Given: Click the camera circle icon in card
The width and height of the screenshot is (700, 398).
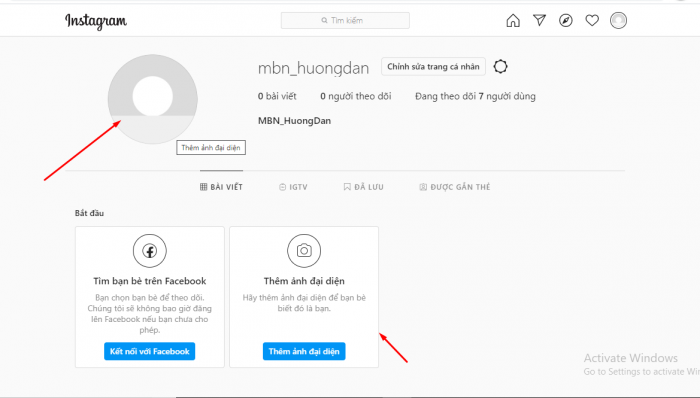Looking at the screenshot, I should coord(304,251).
